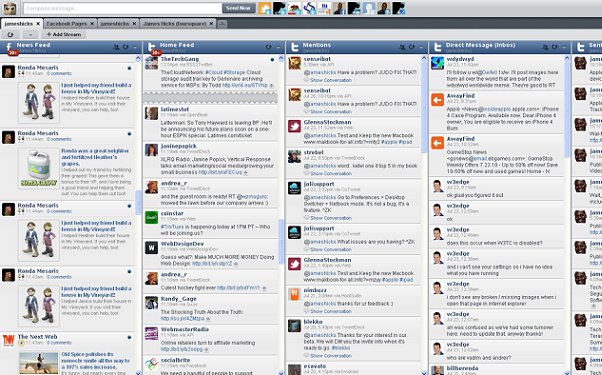Image resolution: width=602 pixels, height=375 pixels.
Task: Refresh the Home Feed column
Action: click(268, 47)
